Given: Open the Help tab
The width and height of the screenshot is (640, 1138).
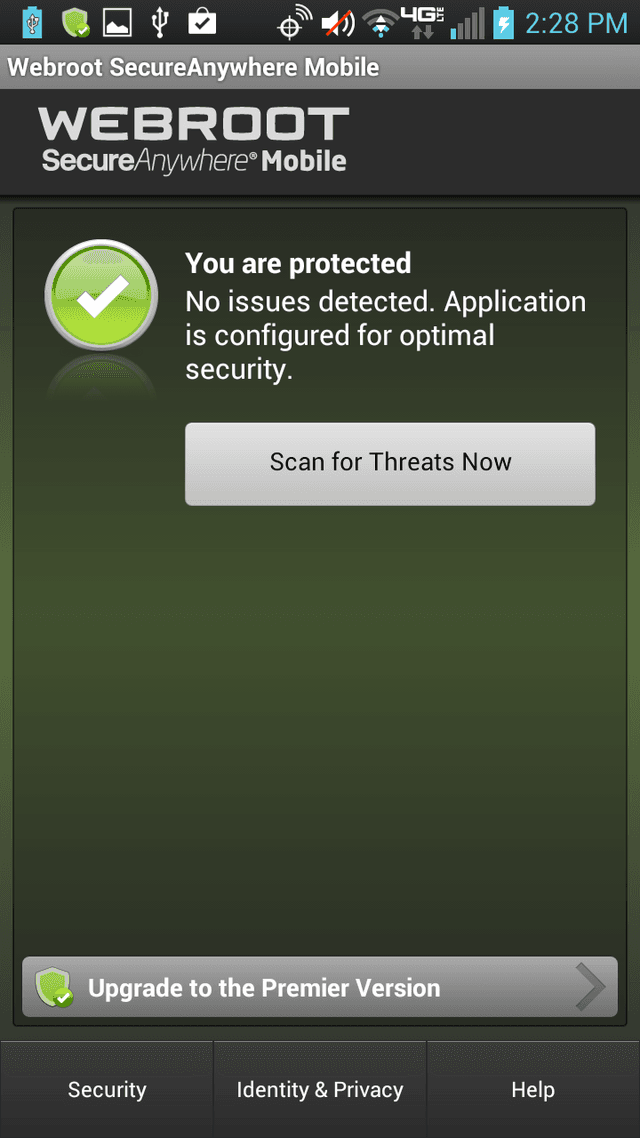Looking at the screenshot, I should 533,1090.
